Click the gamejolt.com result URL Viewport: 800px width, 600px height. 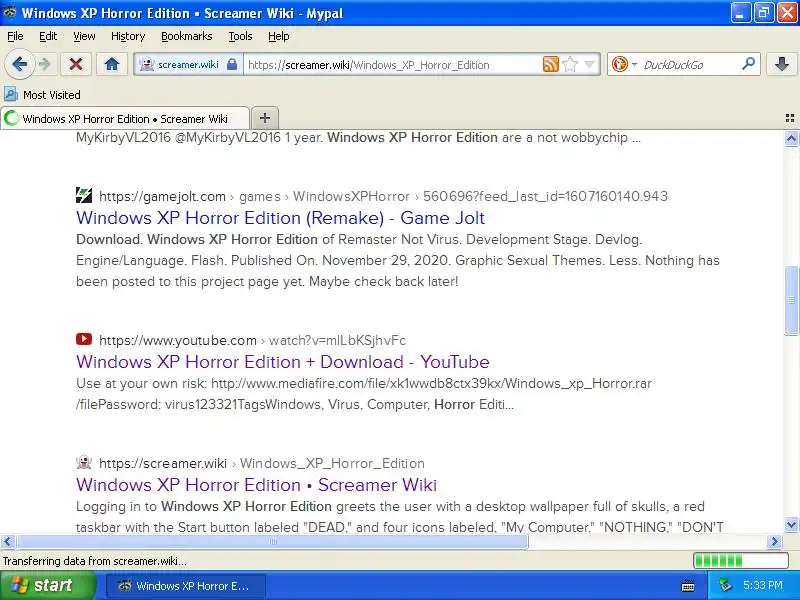tap(383, 196)
